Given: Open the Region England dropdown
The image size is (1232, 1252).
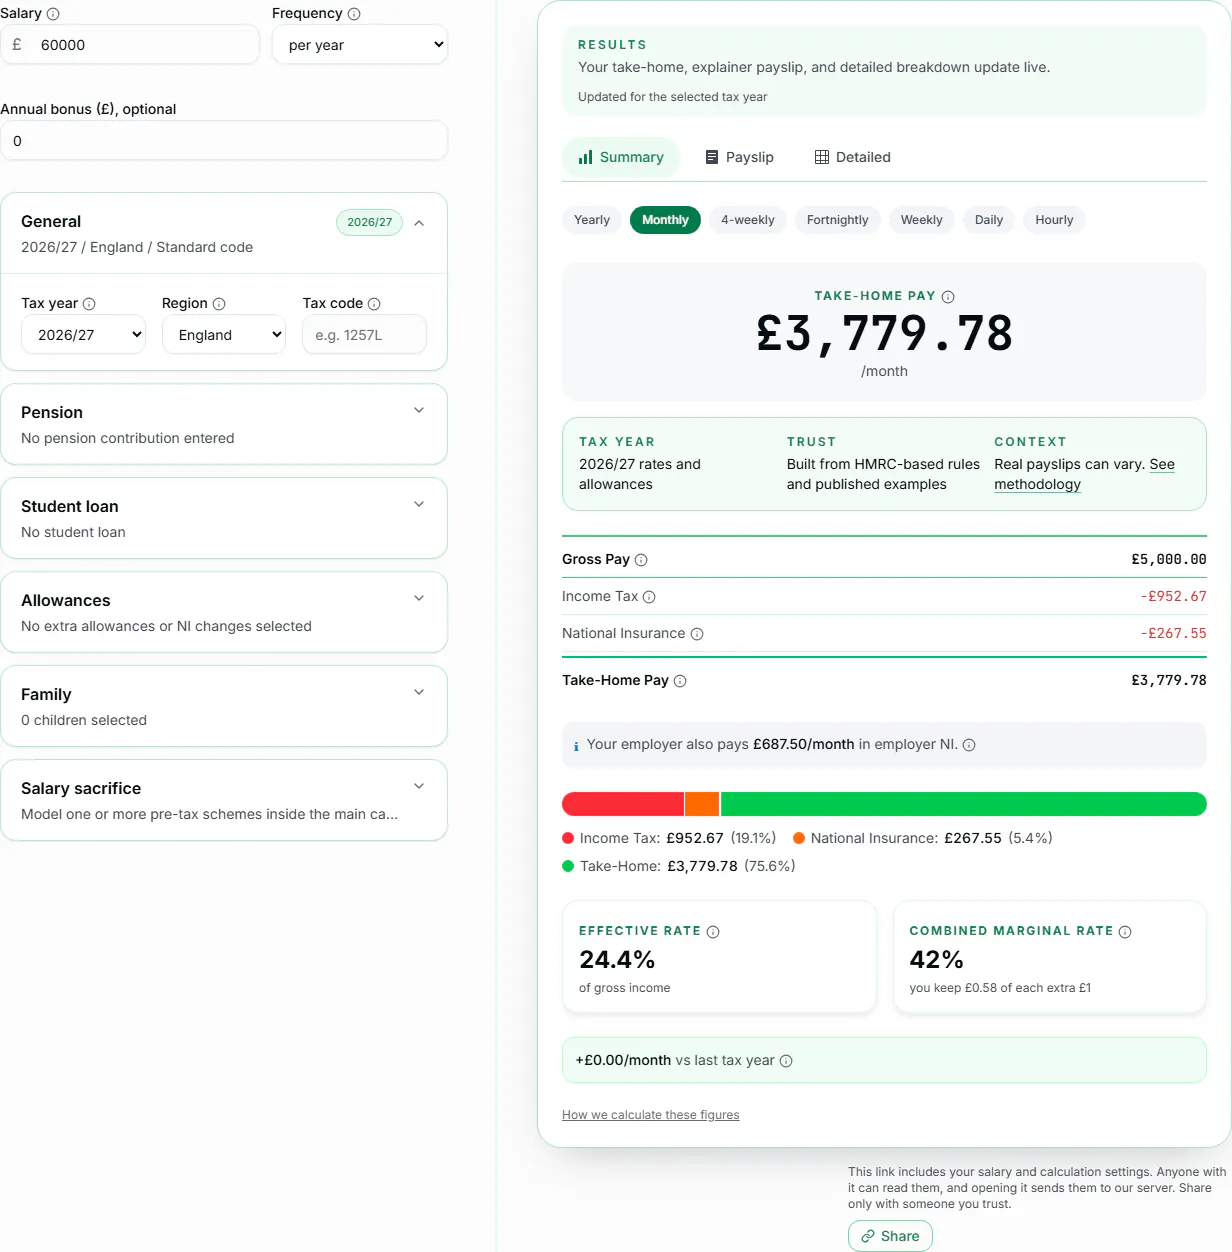Looking at the screenshot, I should (x=224, y=335).
